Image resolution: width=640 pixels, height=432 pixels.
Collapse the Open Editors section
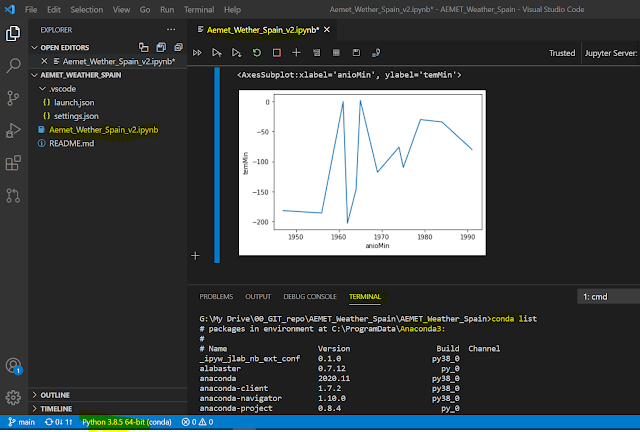(x=34, y=47)
